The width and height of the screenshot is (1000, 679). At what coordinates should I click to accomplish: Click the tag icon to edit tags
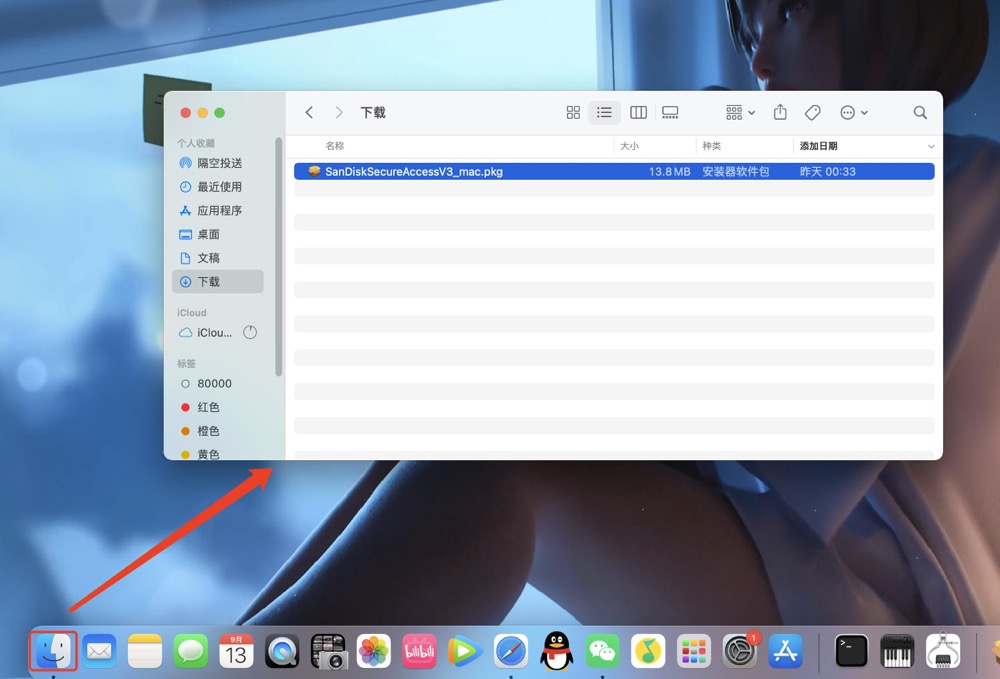[x=813, y=113]
